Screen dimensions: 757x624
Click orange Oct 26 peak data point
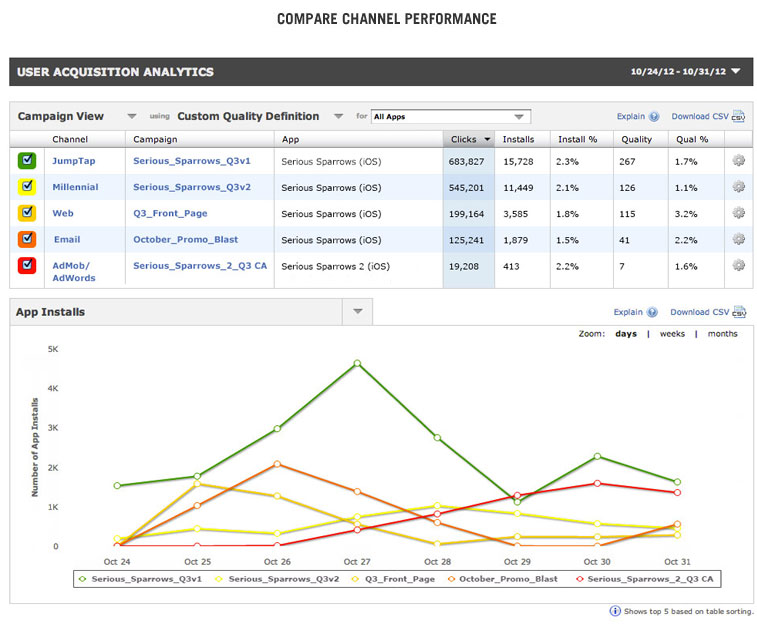[x=277, y=463]
